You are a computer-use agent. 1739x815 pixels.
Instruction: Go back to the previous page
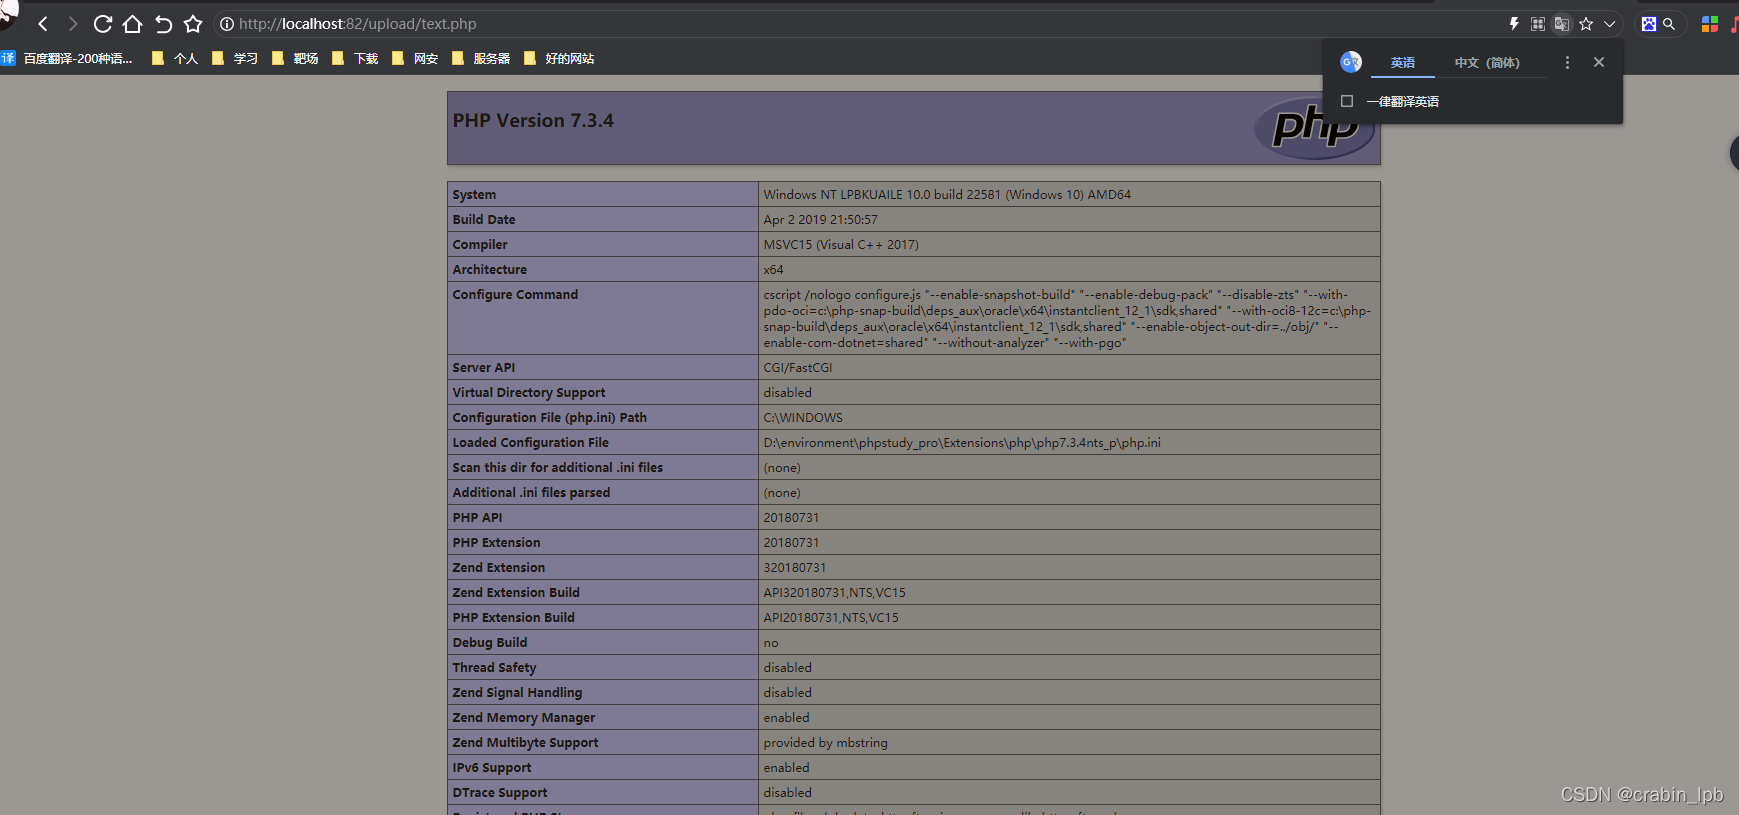click(x=43, y=24)
